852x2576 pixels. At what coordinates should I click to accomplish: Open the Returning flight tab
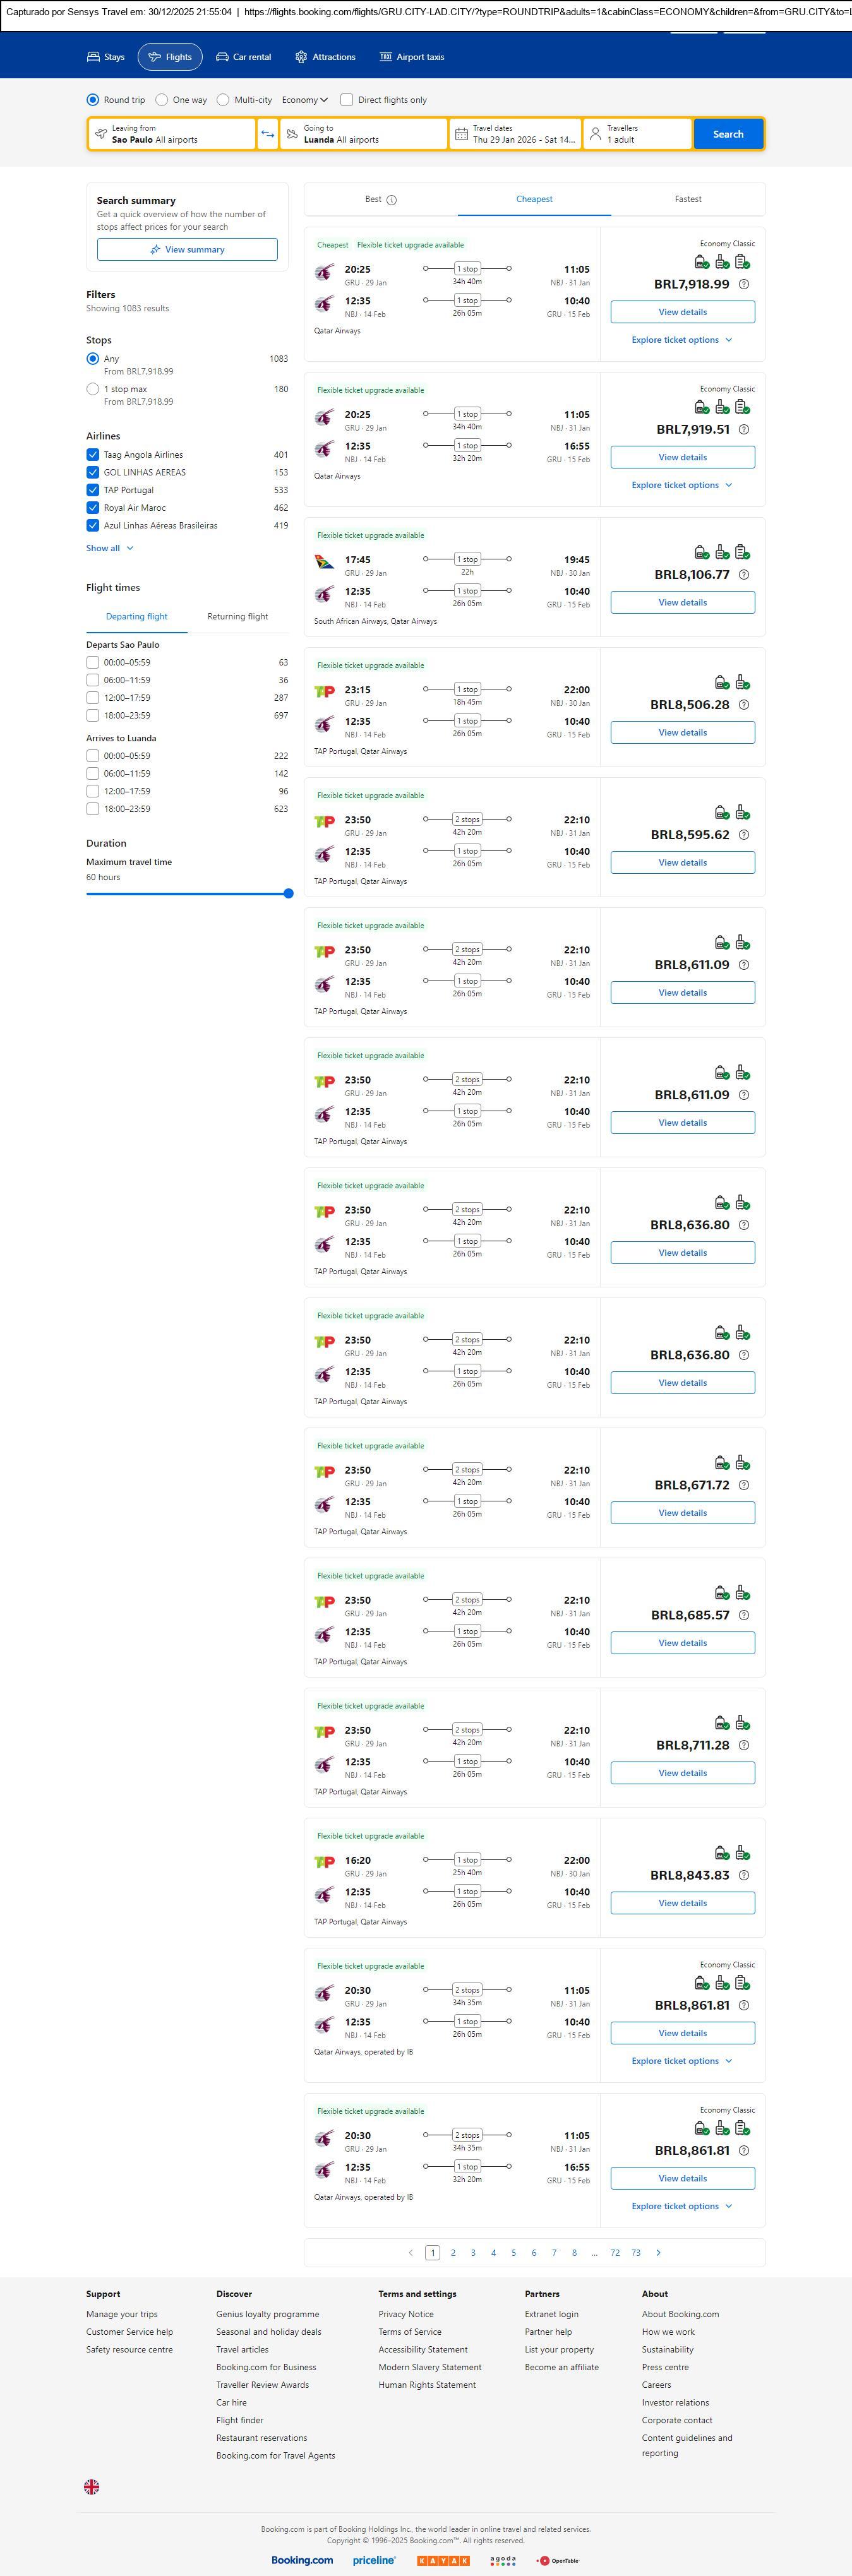click(x=237, y=617)
